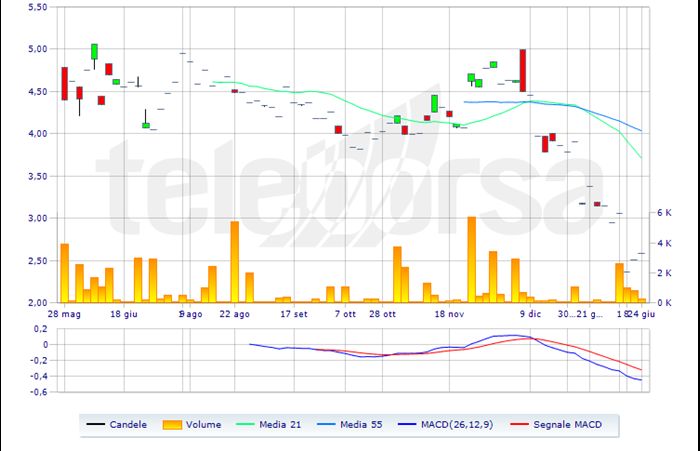Screen dimensions: 700x451
Task: Click the 4 K volume axis label
Action: 664,243
